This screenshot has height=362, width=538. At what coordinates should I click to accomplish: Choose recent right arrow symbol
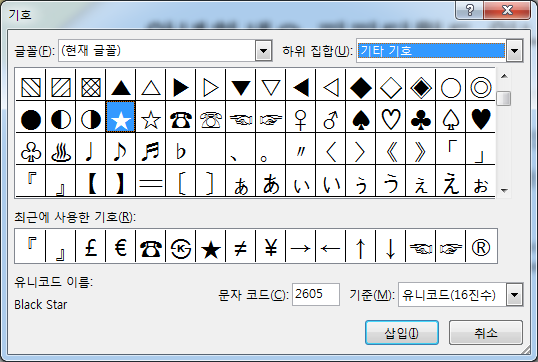point(301,247)
